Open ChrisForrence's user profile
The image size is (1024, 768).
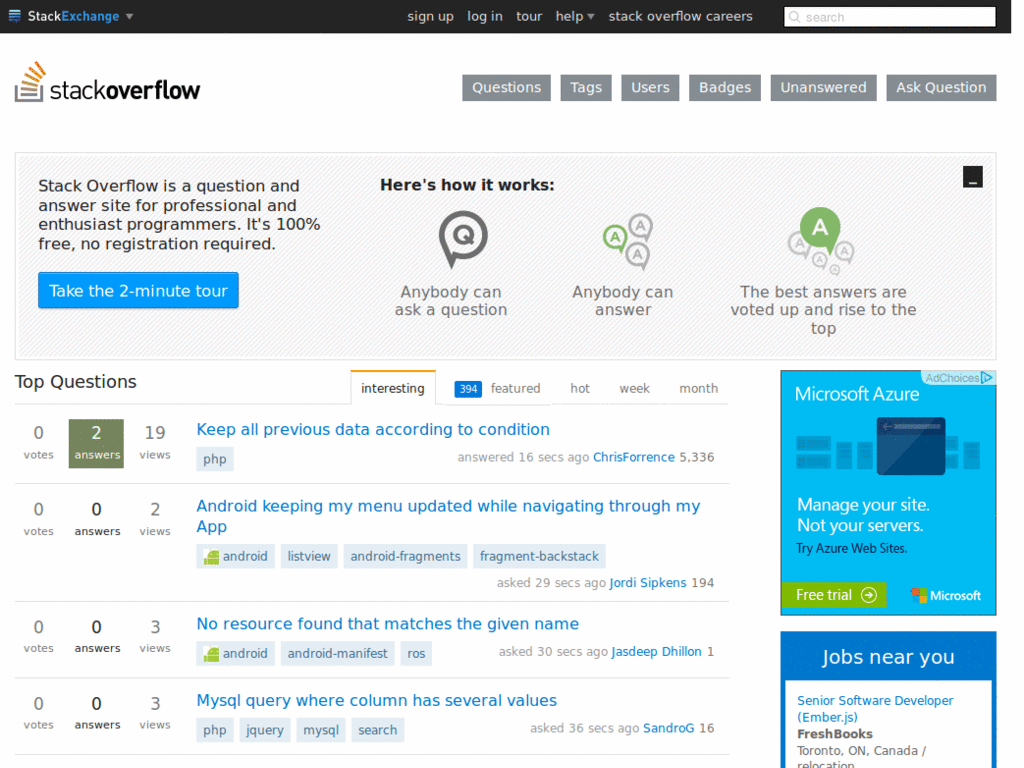tap(634, 457)
